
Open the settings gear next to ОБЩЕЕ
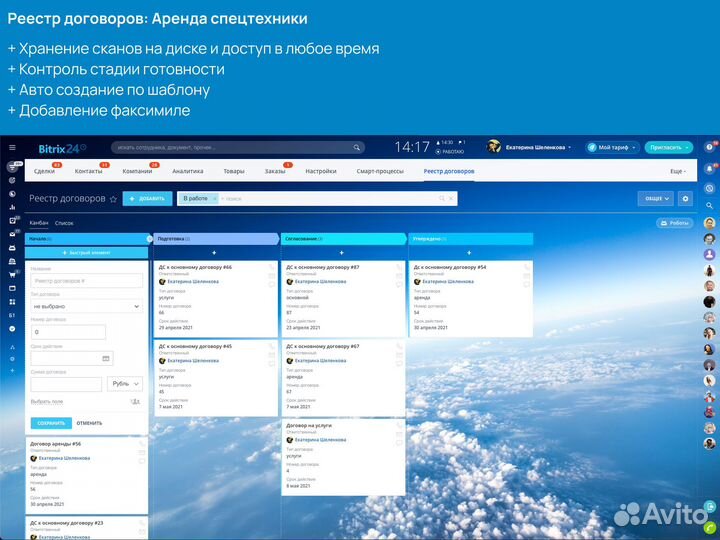(685, 198)
